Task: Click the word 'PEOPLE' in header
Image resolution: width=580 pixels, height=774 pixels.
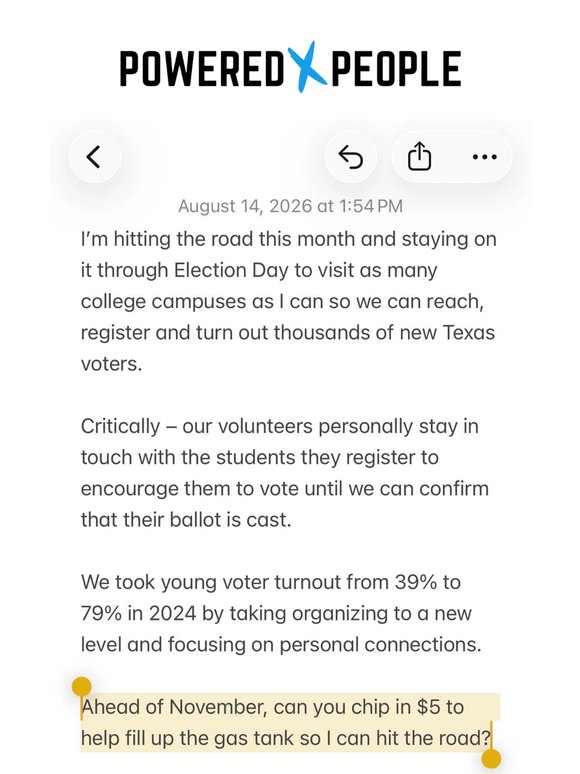Action: [x=396, y=69]
